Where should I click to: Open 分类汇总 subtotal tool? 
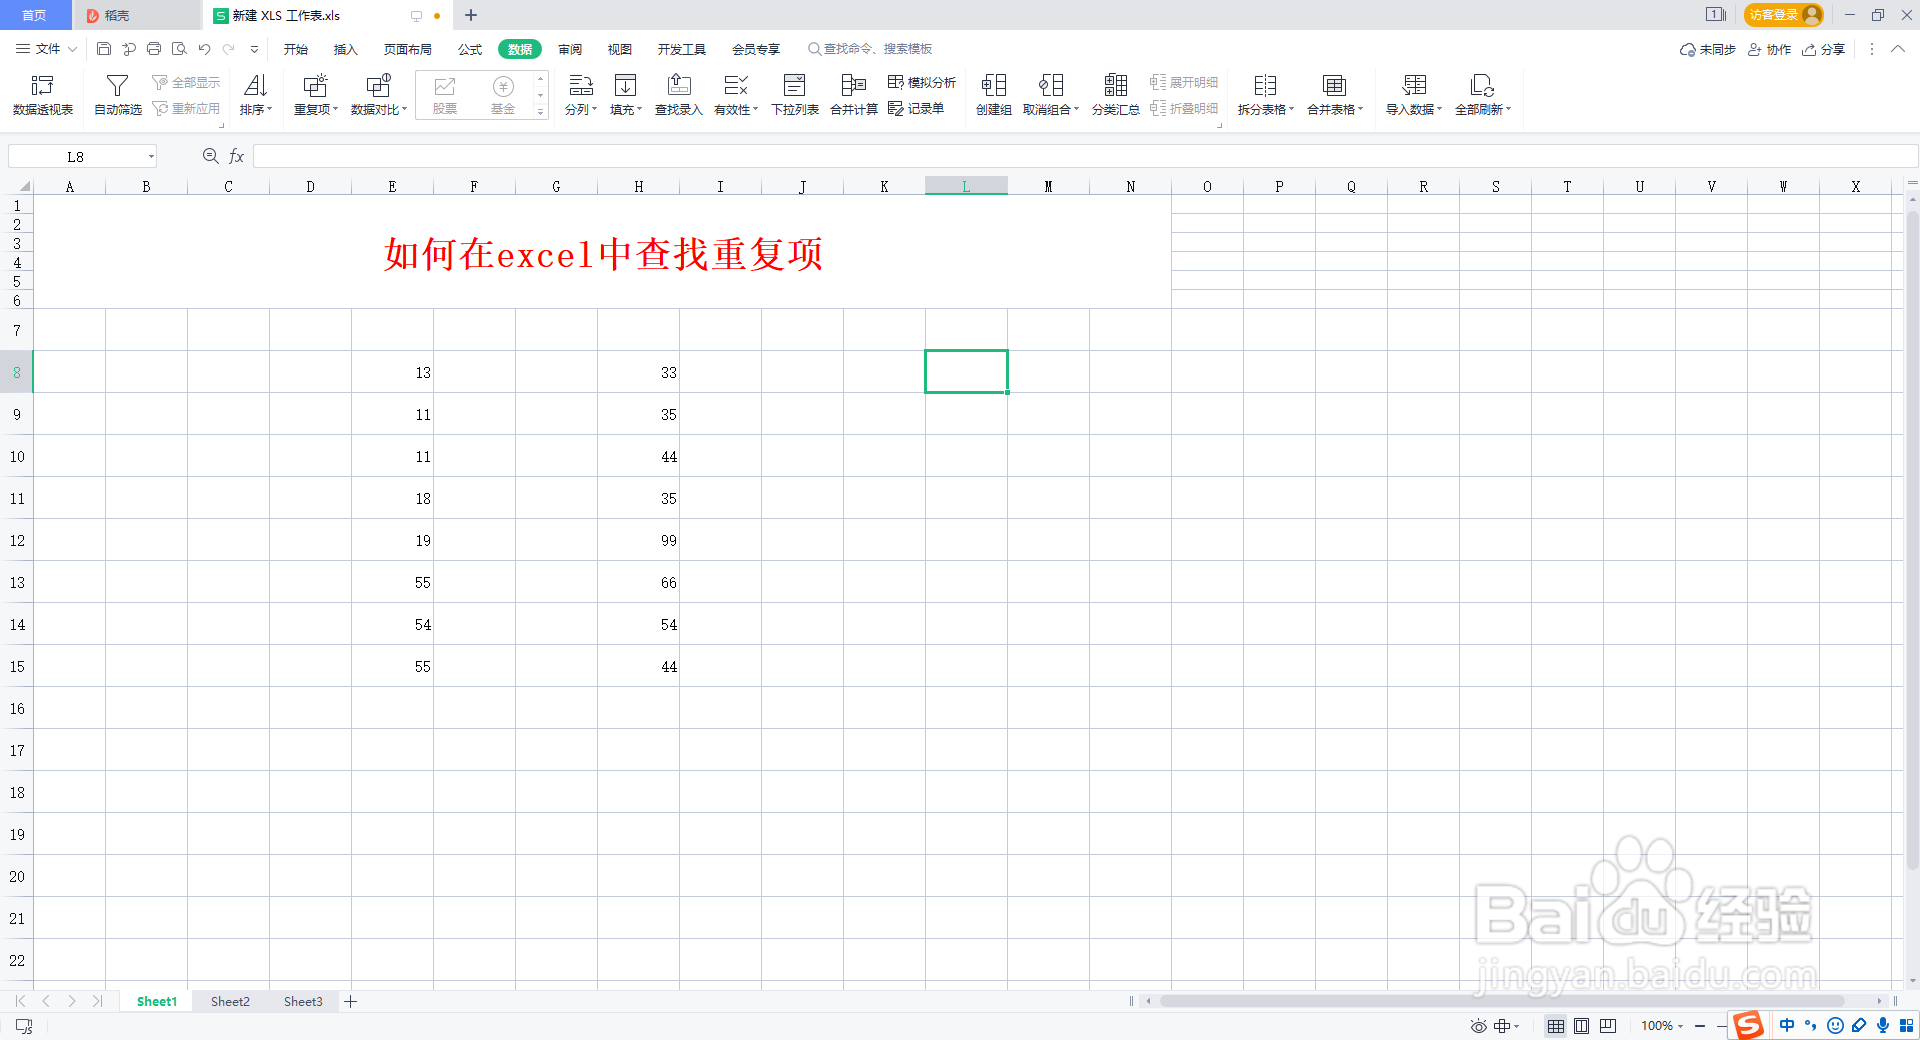1115,95
